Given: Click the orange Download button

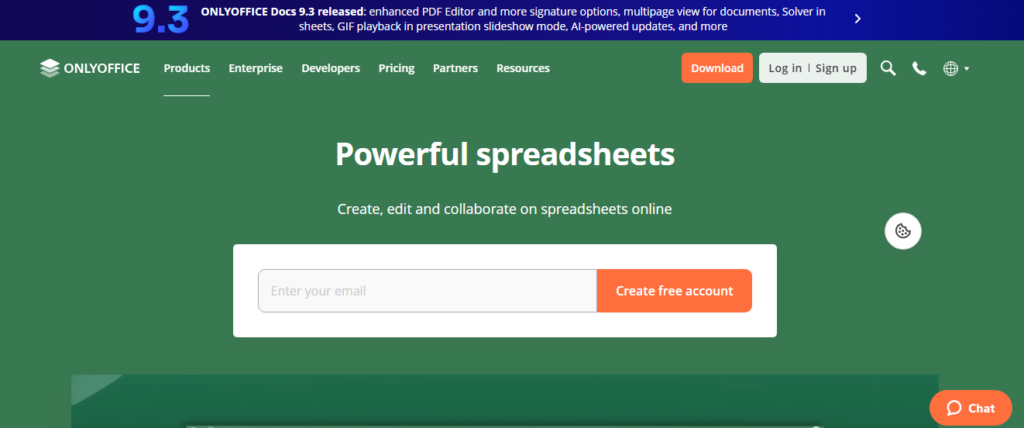Looking at the screenshot, I should click(717, 68).
